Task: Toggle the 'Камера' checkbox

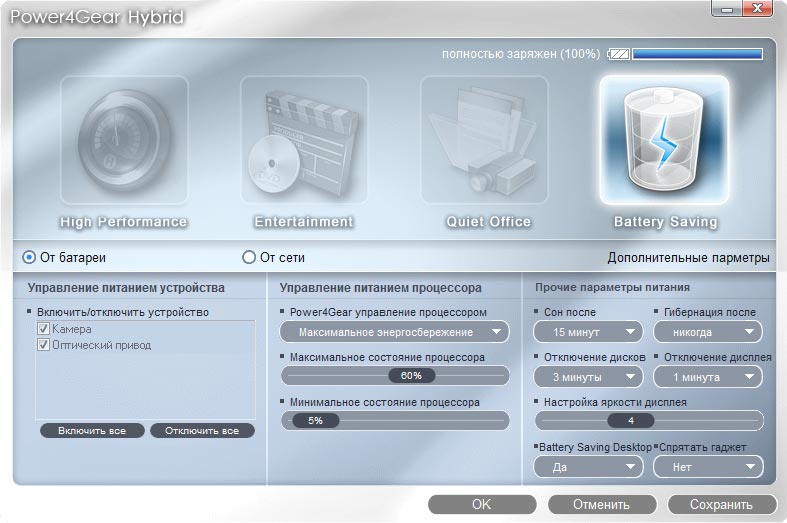Action: (43, 329)
